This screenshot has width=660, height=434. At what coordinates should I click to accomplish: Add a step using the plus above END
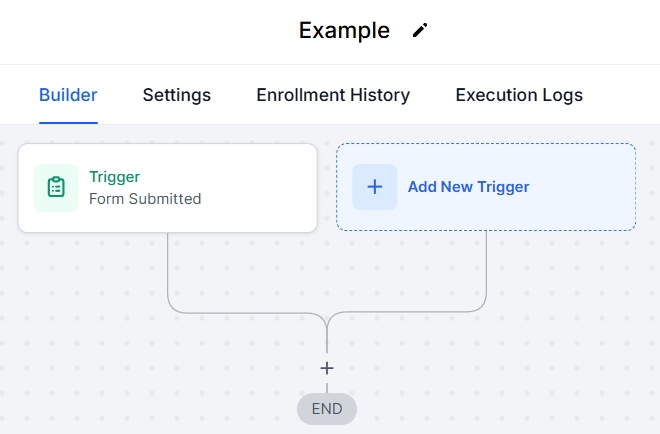327,368
